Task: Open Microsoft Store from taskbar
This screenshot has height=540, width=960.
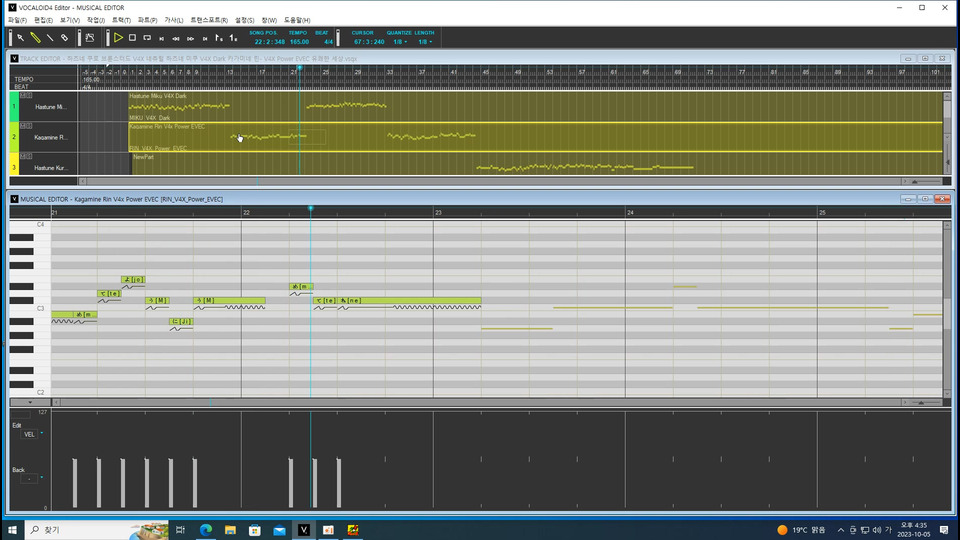Action: coord(255,530)
